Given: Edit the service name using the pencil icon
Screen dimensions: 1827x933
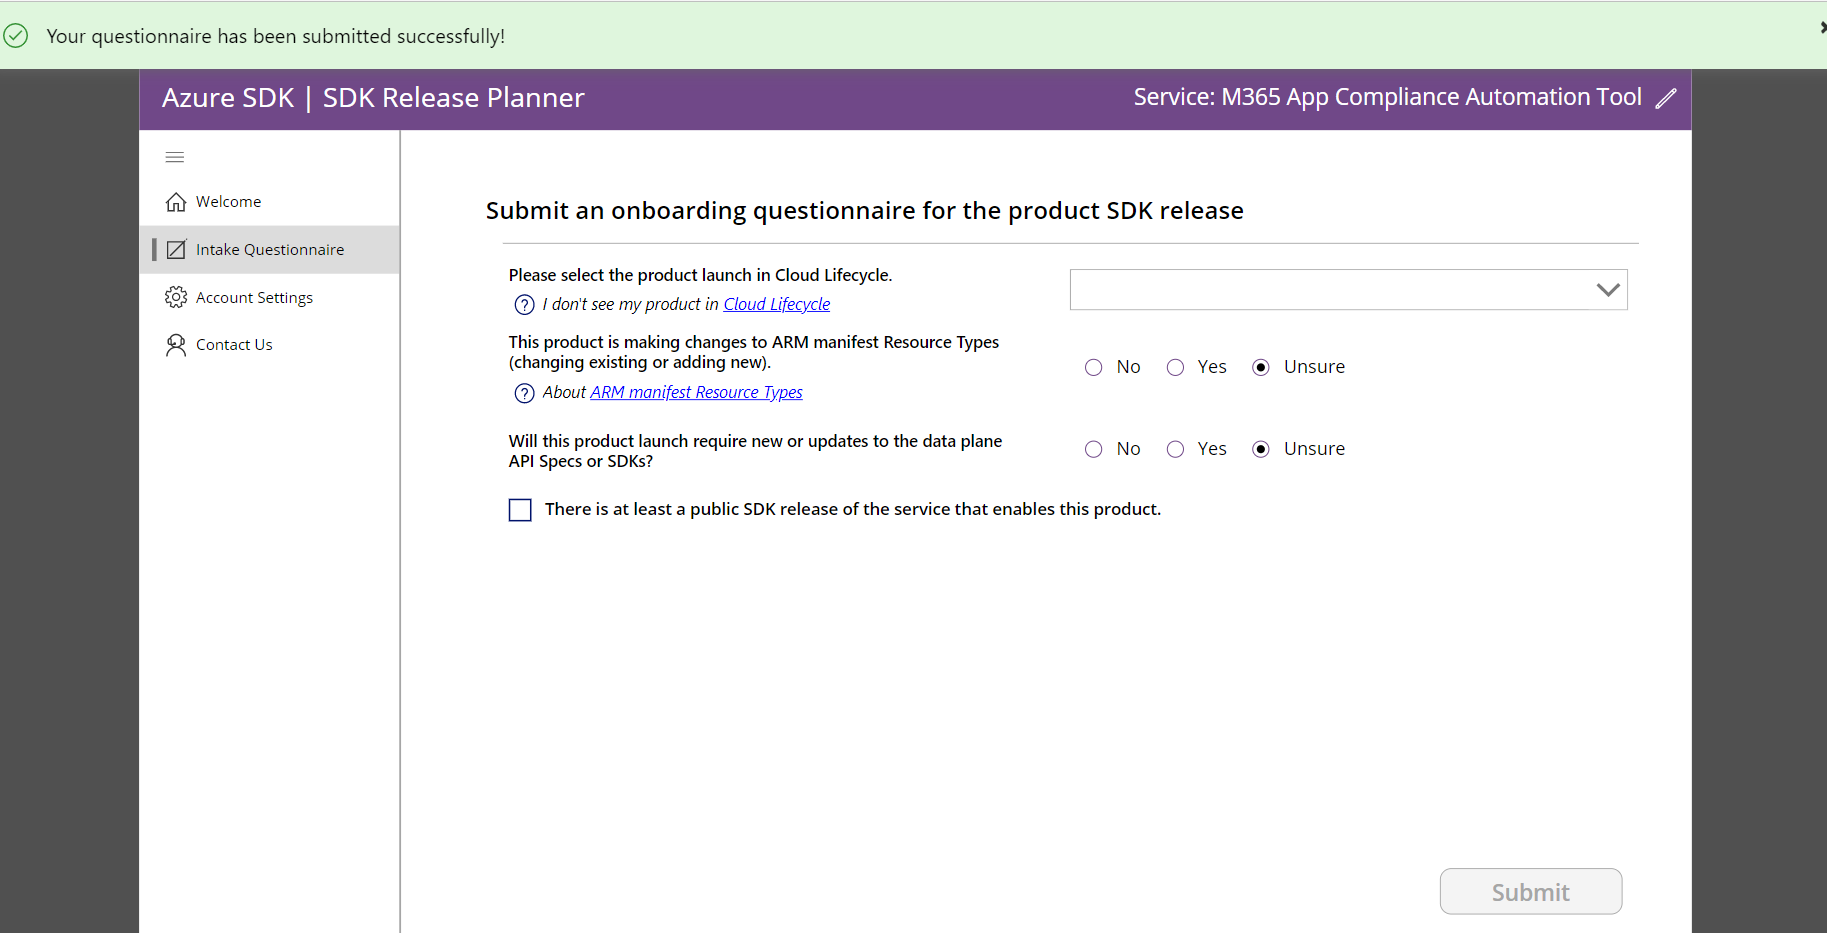Looking at the screenshot, I should coord(1667,97).
